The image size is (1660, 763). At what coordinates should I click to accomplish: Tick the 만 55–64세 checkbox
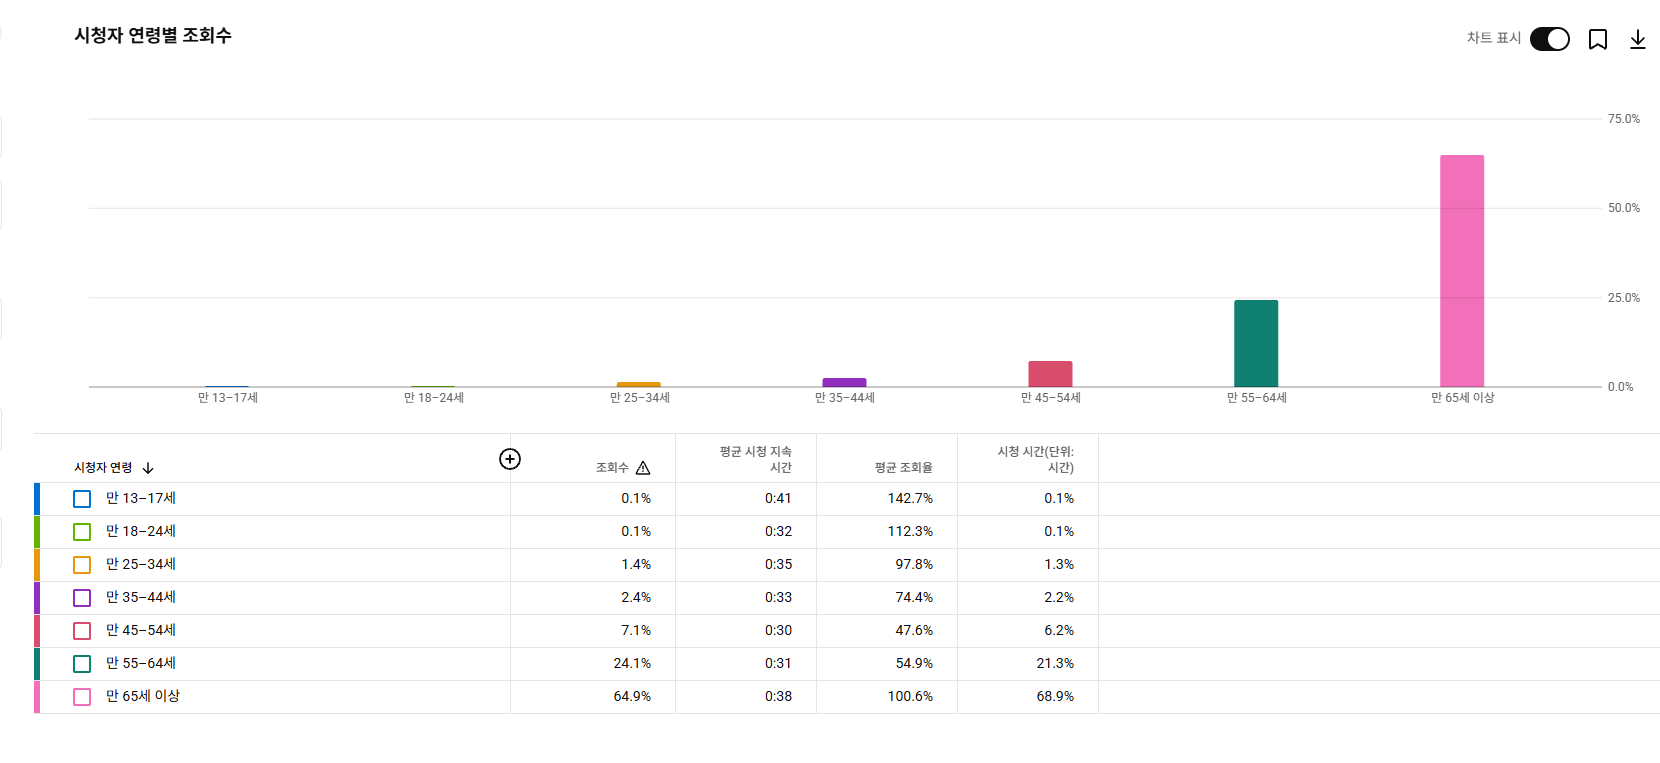point(82,664)
